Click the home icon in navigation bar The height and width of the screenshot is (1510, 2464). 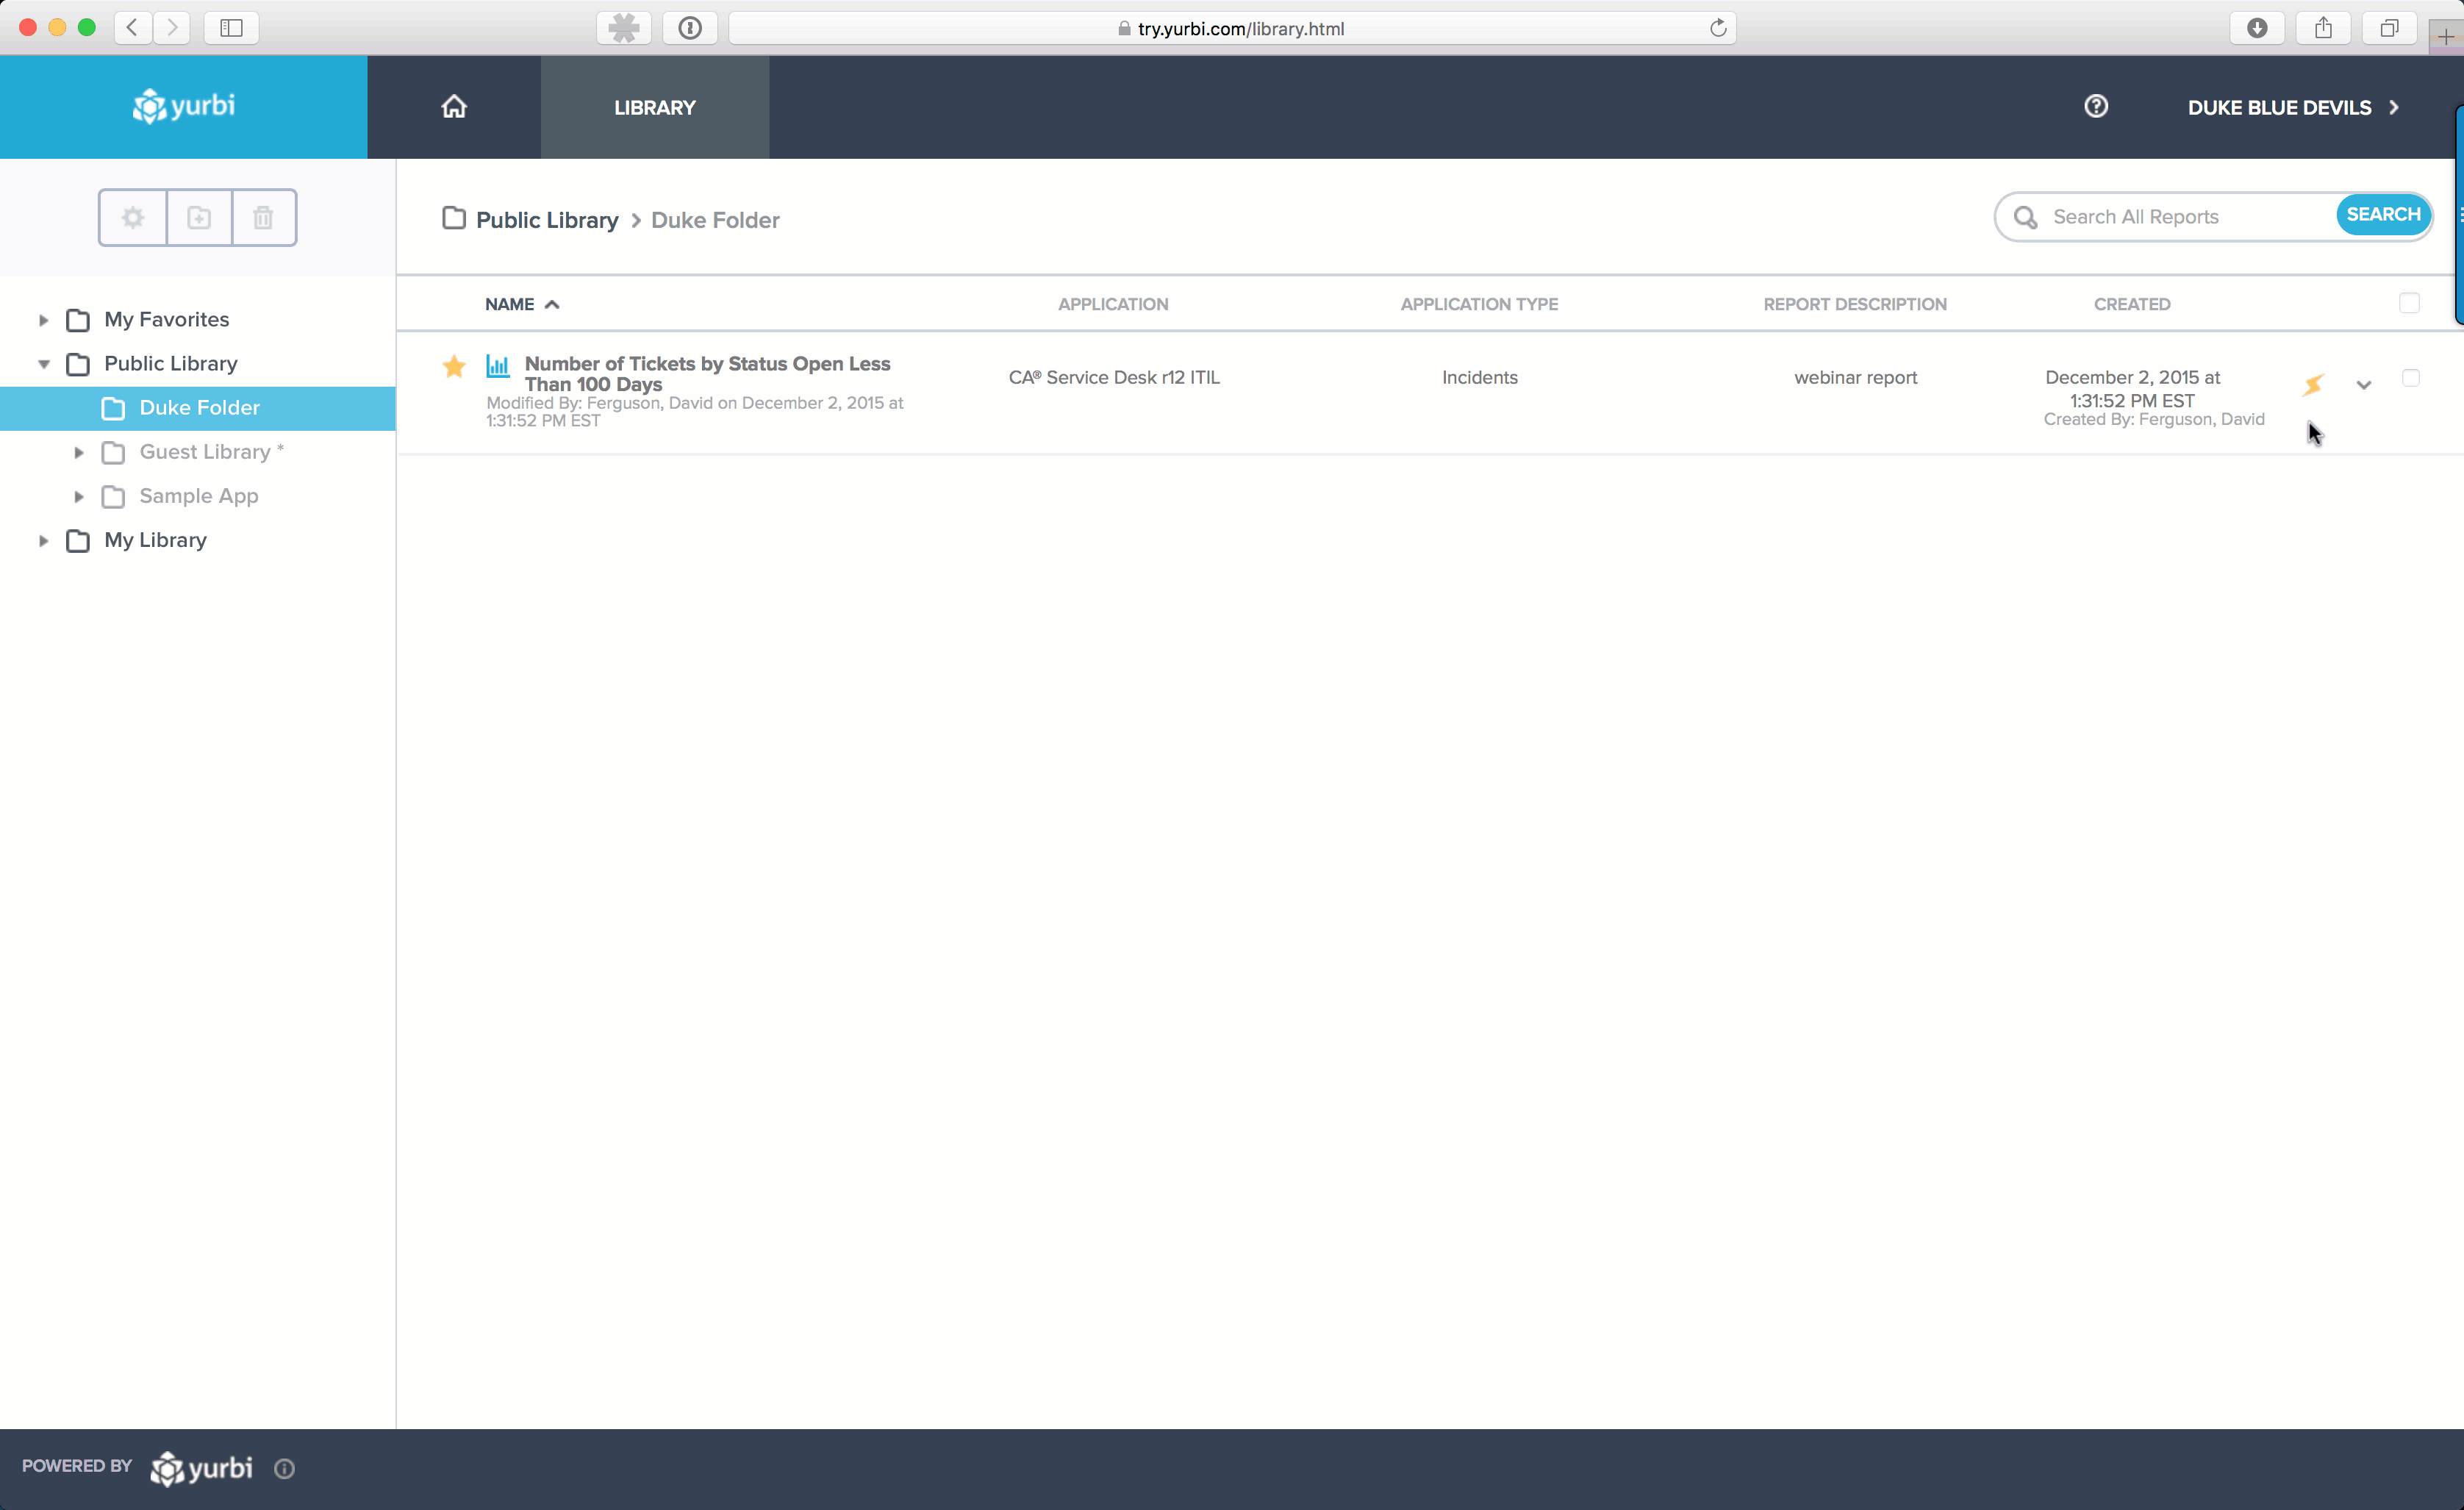point(454,107)
